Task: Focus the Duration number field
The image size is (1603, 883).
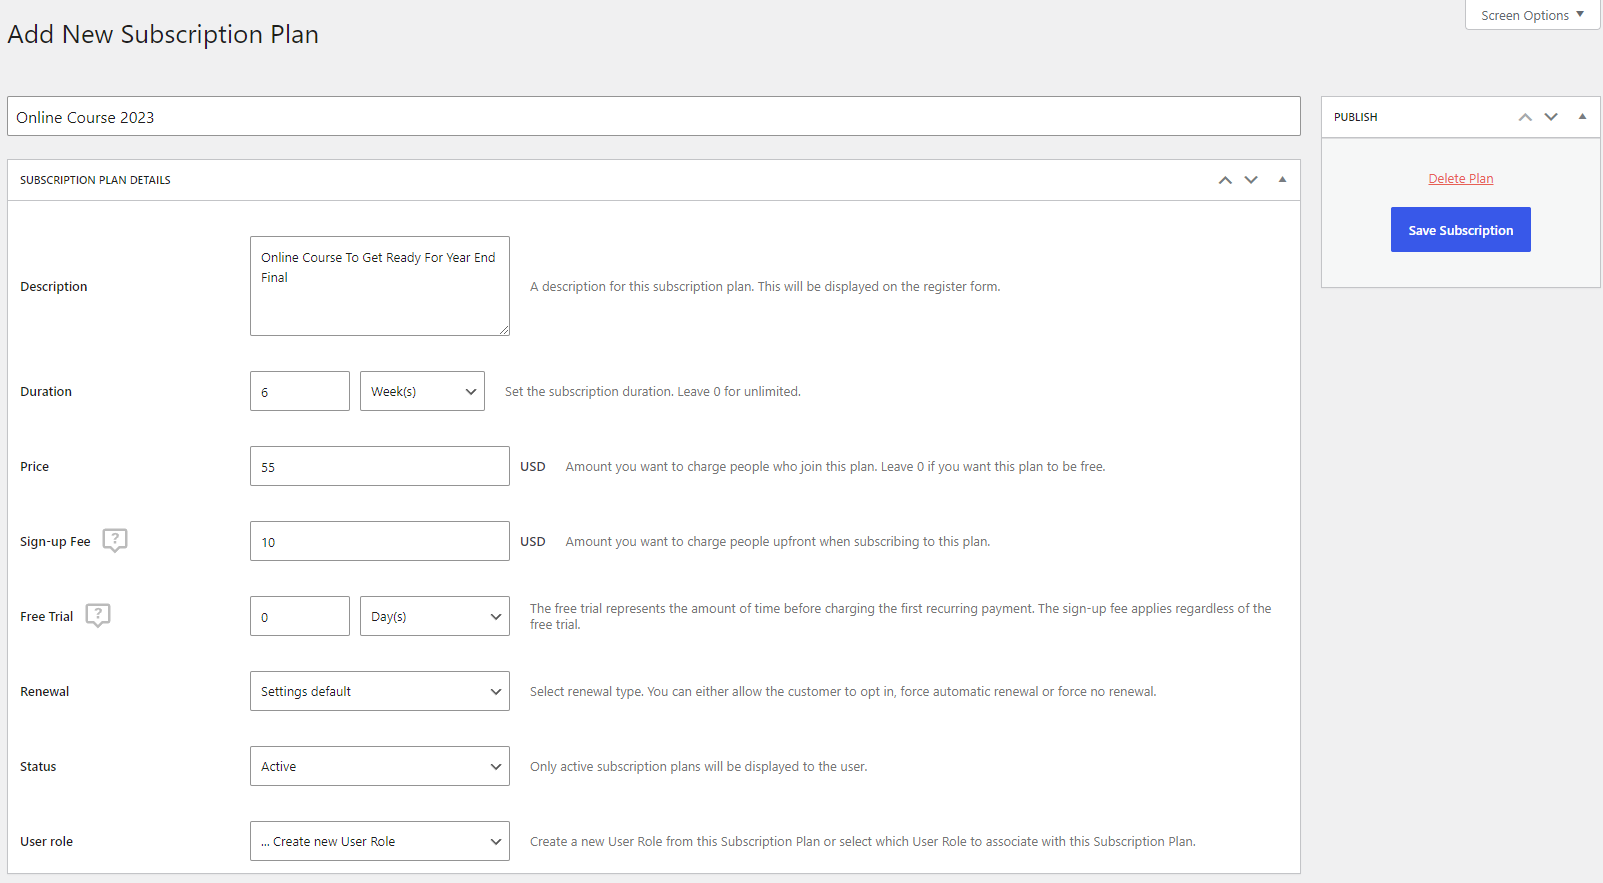Action: [300, 391]
